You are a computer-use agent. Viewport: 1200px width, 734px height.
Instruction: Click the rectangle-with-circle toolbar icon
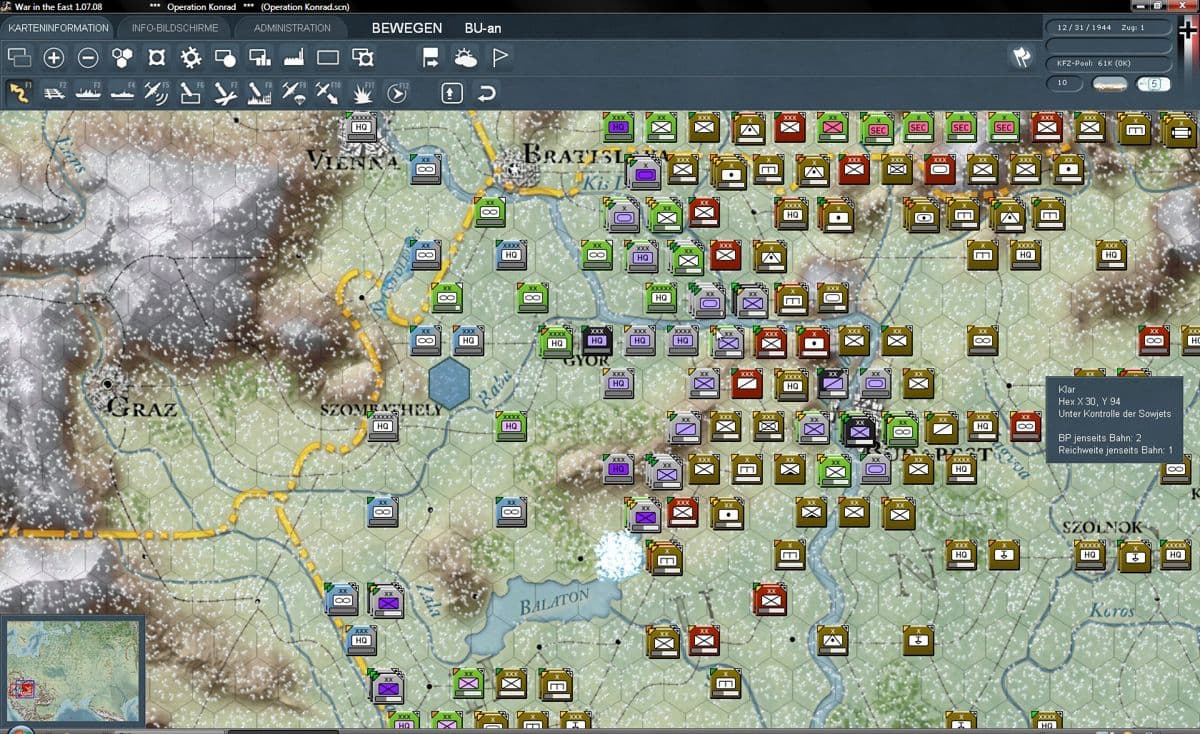(x=225, y=59)
